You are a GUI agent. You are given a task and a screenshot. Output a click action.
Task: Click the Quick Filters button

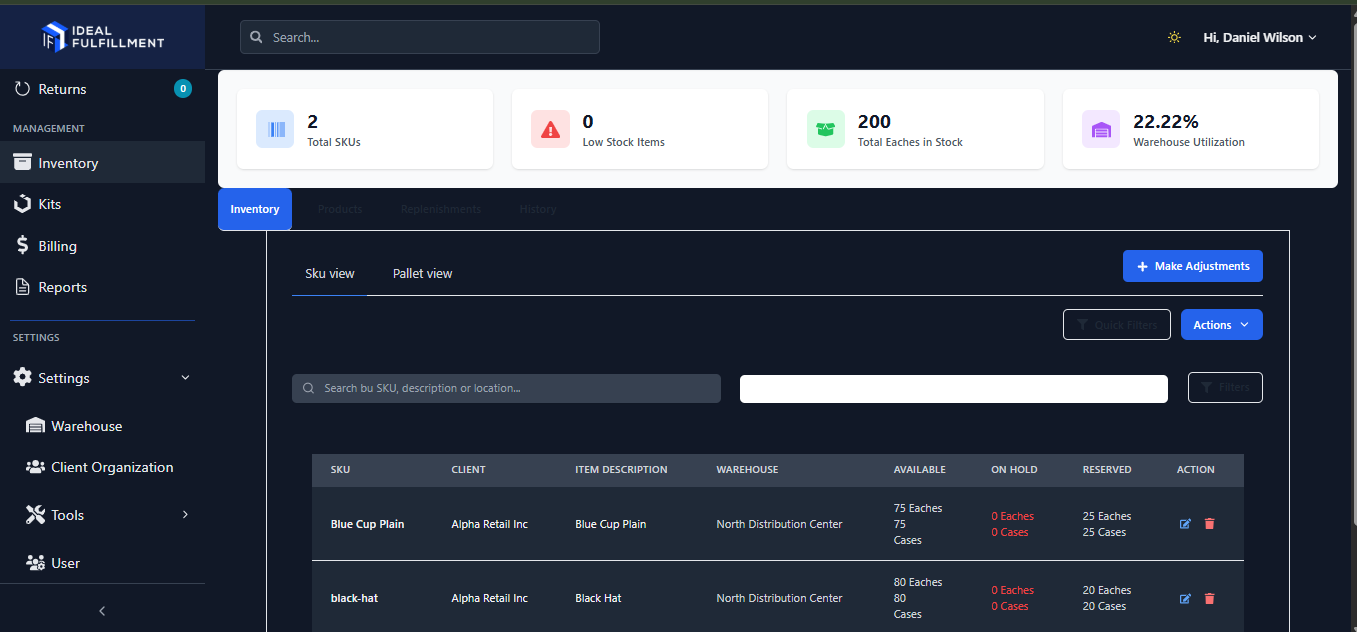coord(1117,325)
